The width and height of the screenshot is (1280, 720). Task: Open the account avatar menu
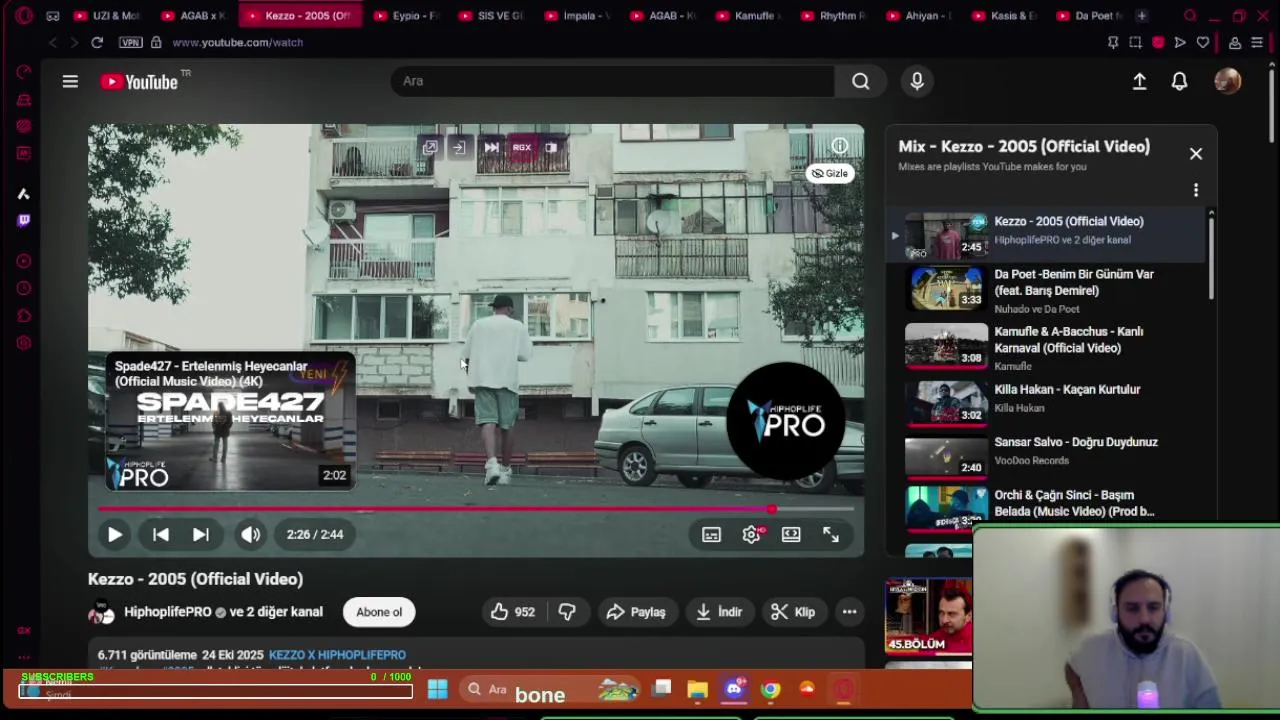coord(1227,81)
